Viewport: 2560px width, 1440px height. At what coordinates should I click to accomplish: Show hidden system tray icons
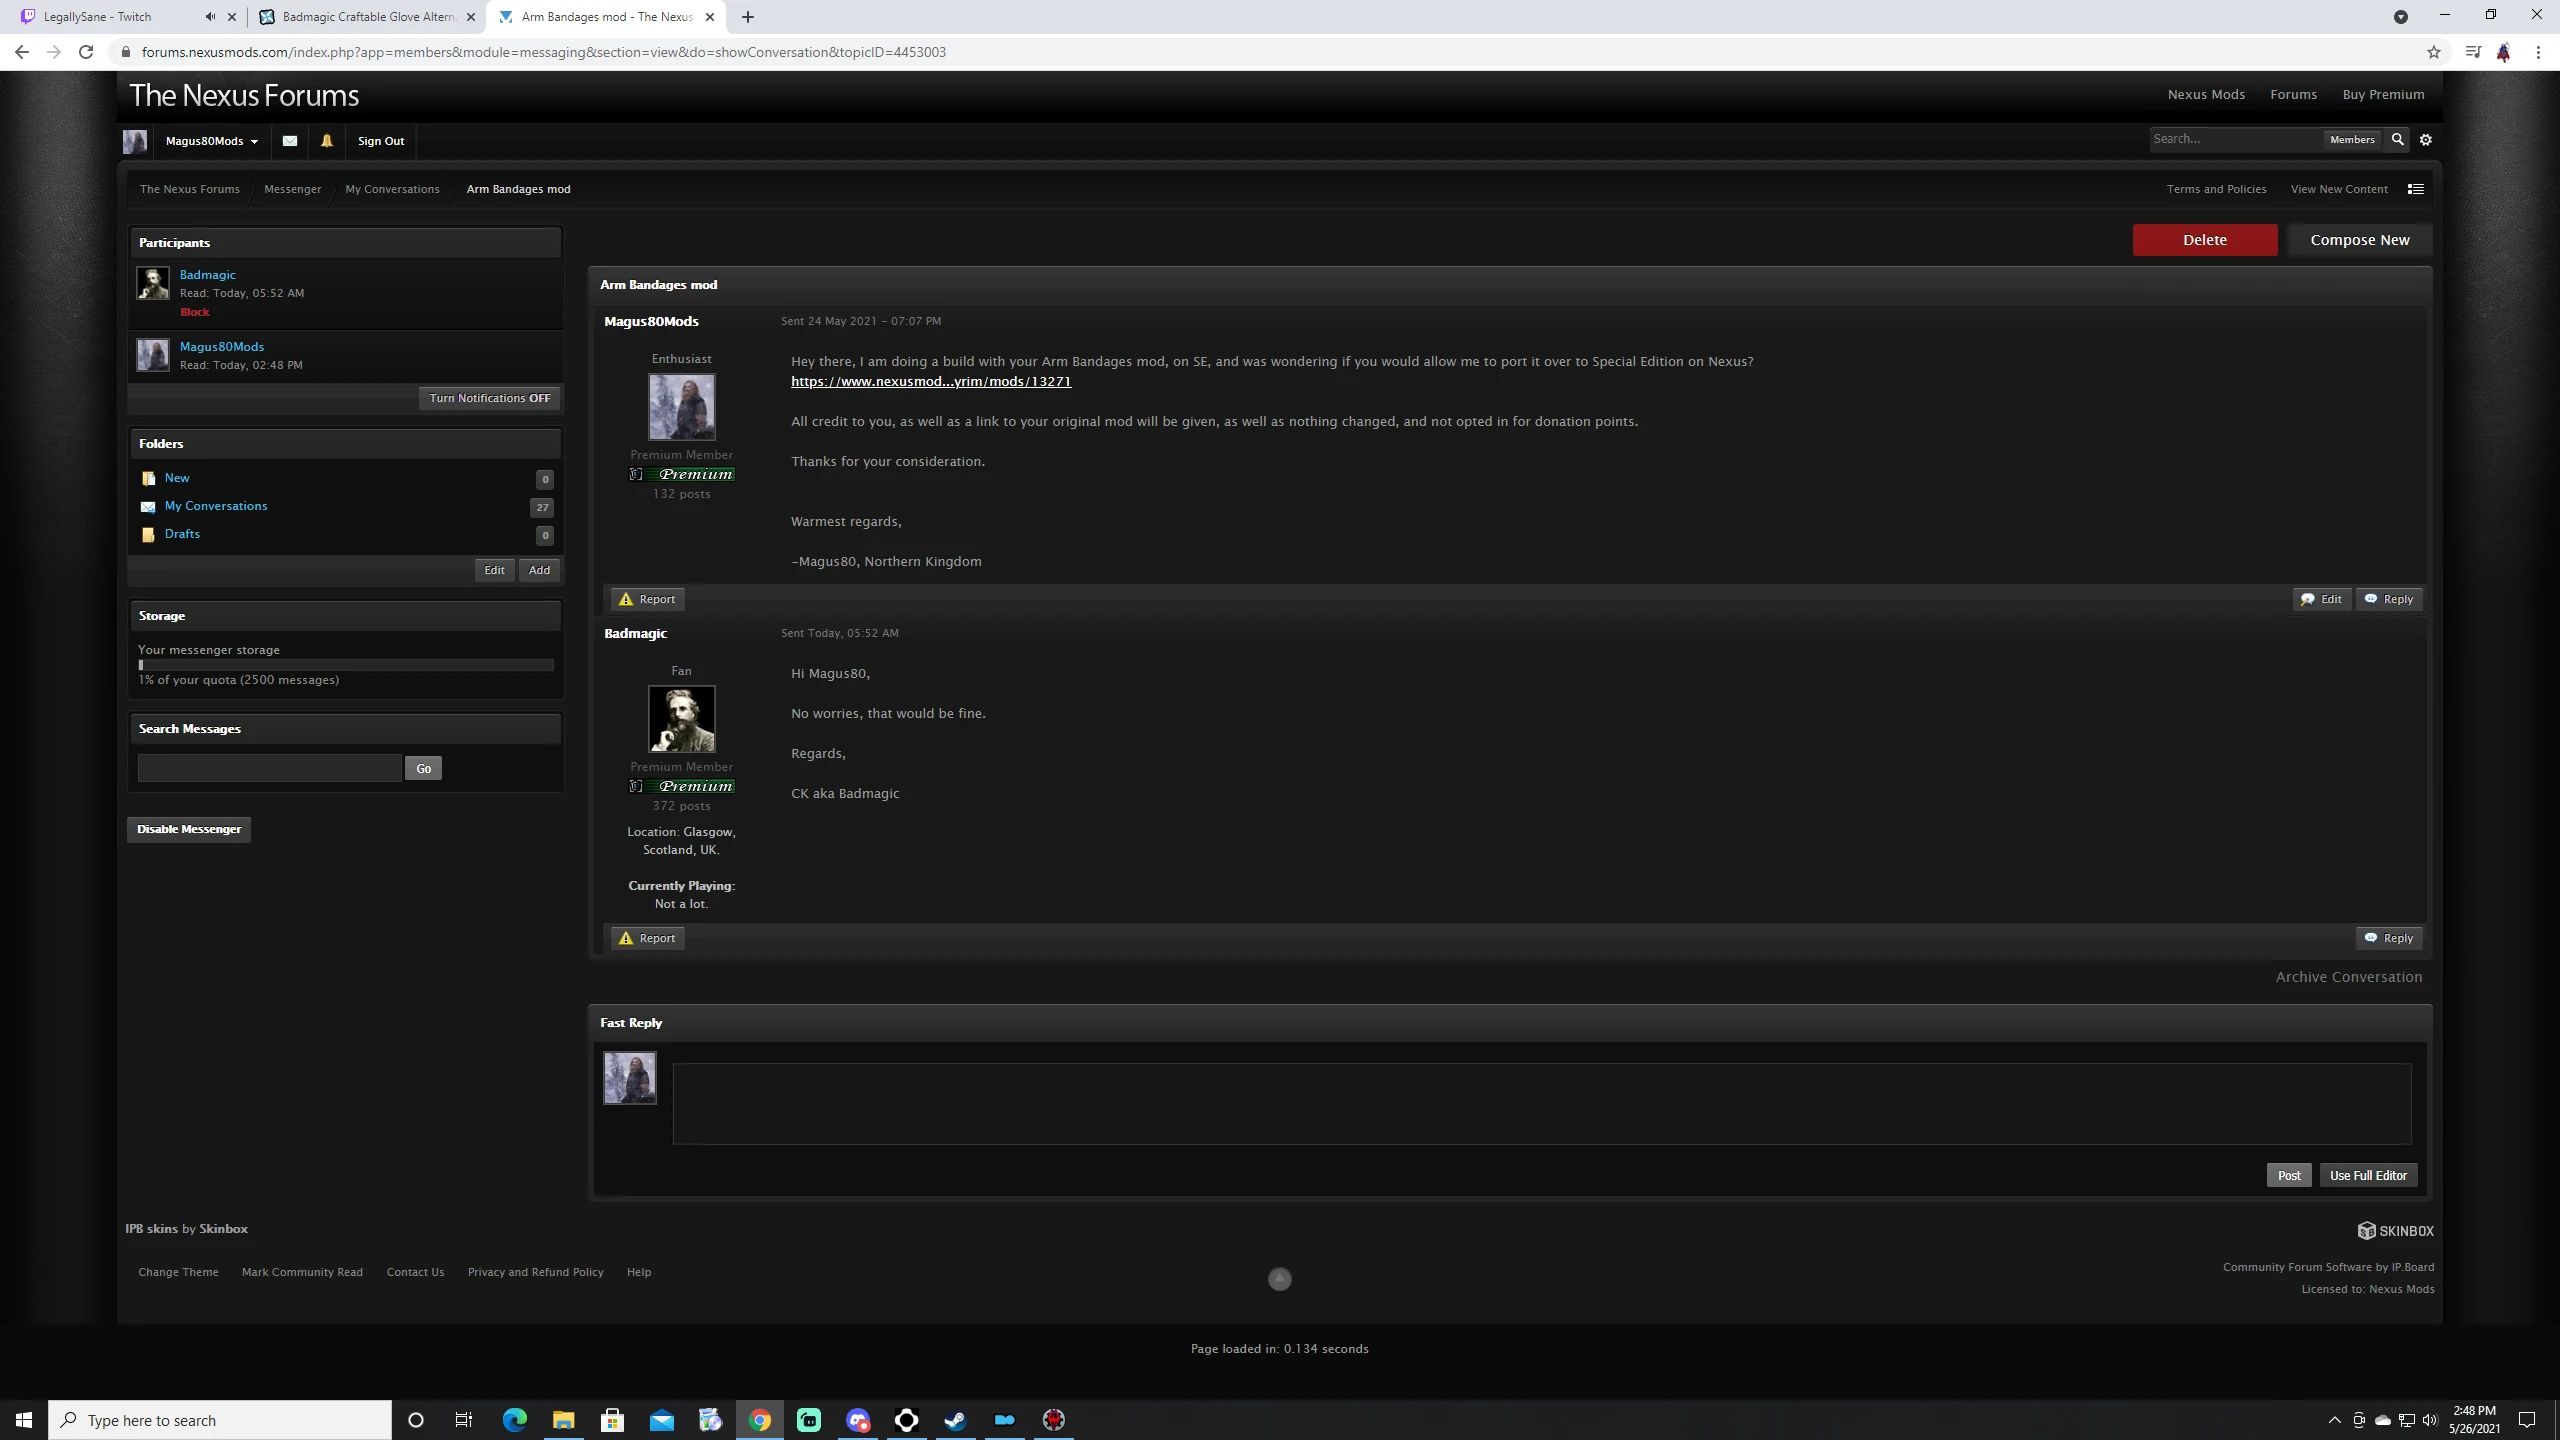point(2334,1420)
